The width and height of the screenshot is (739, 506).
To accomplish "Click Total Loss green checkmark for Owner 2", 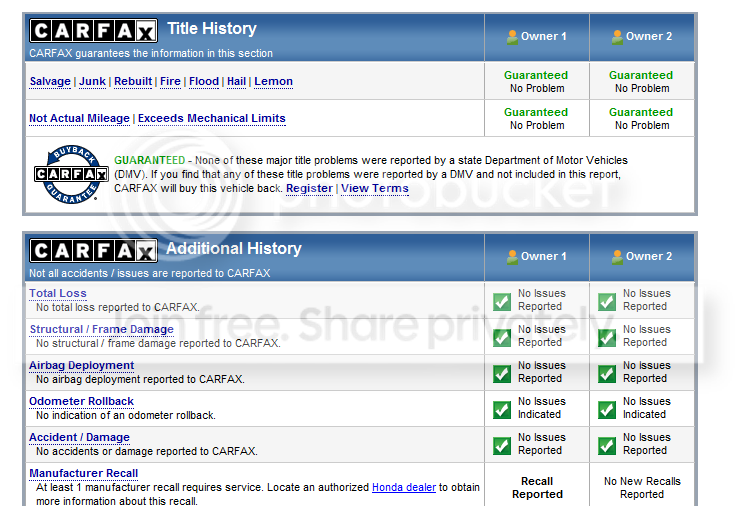I will (607, 302).
